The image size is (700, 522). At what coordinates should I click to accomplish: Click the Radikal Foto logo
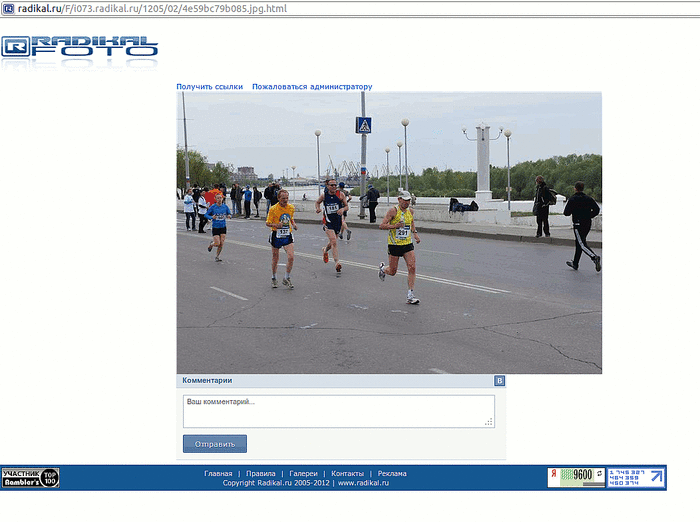pyautogui.click(x=79, y=51)
